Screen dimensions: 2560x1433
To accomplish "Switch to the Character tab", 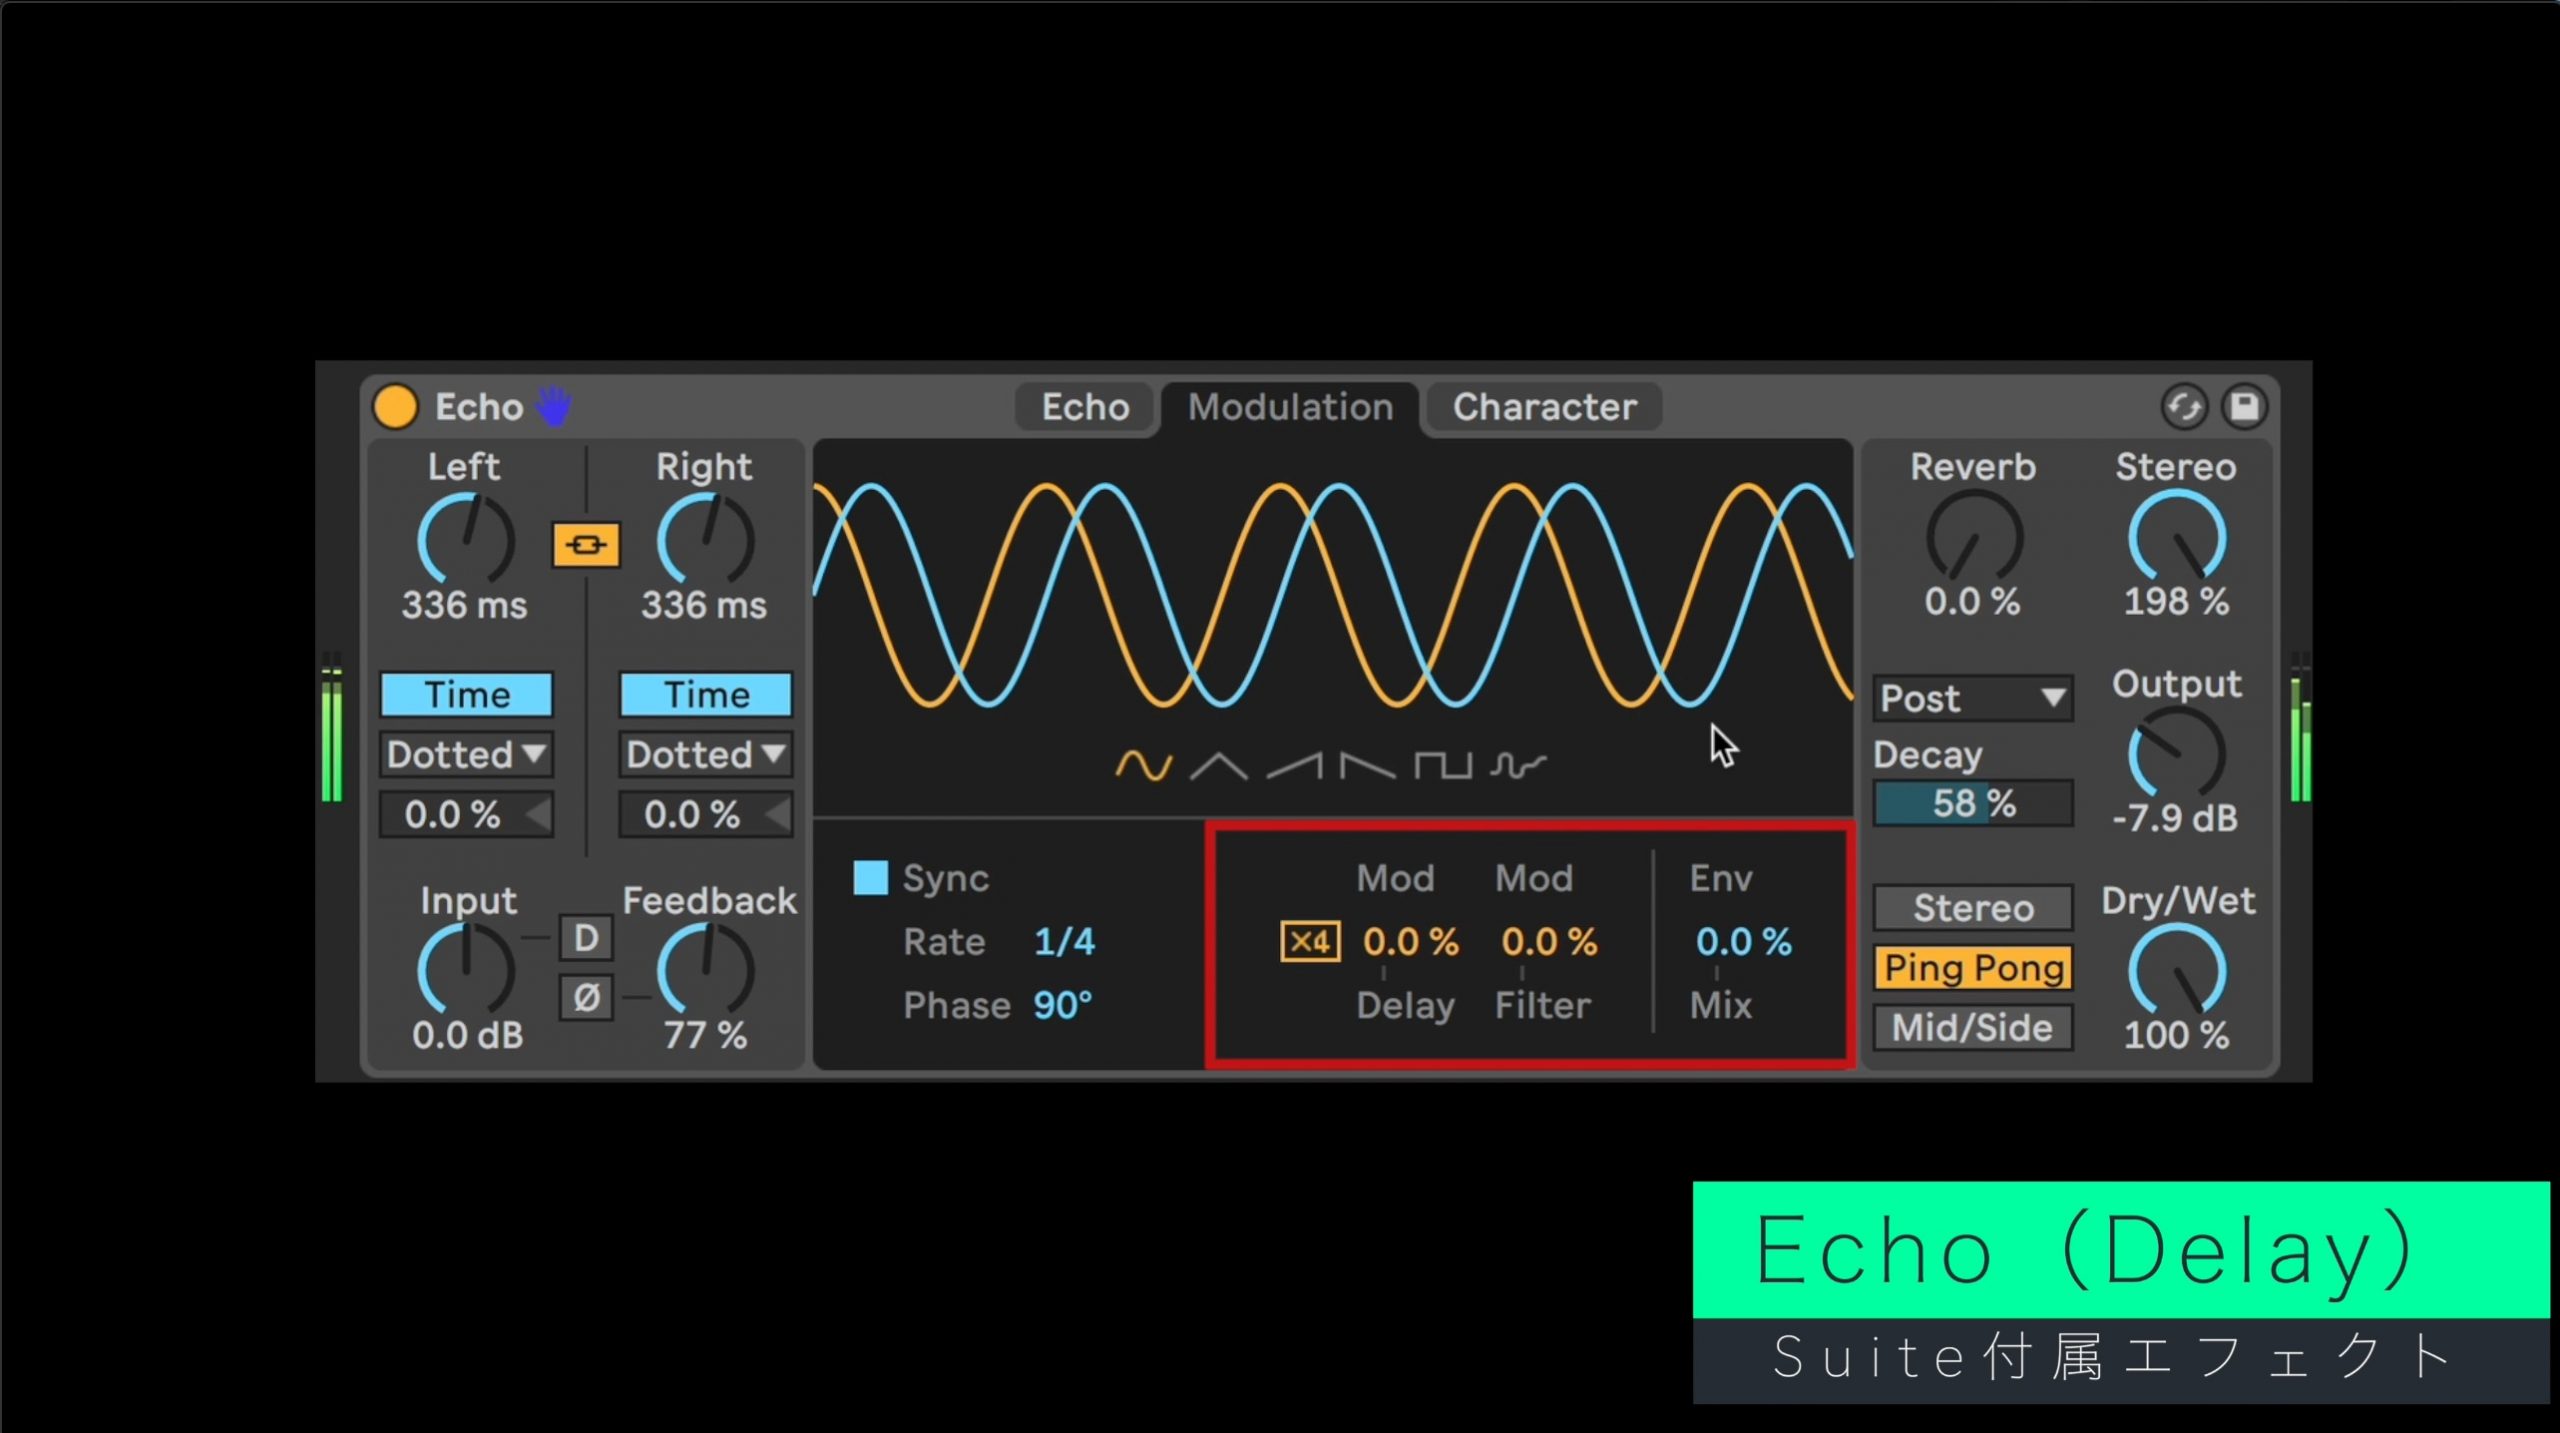I will click(1544, 408).
